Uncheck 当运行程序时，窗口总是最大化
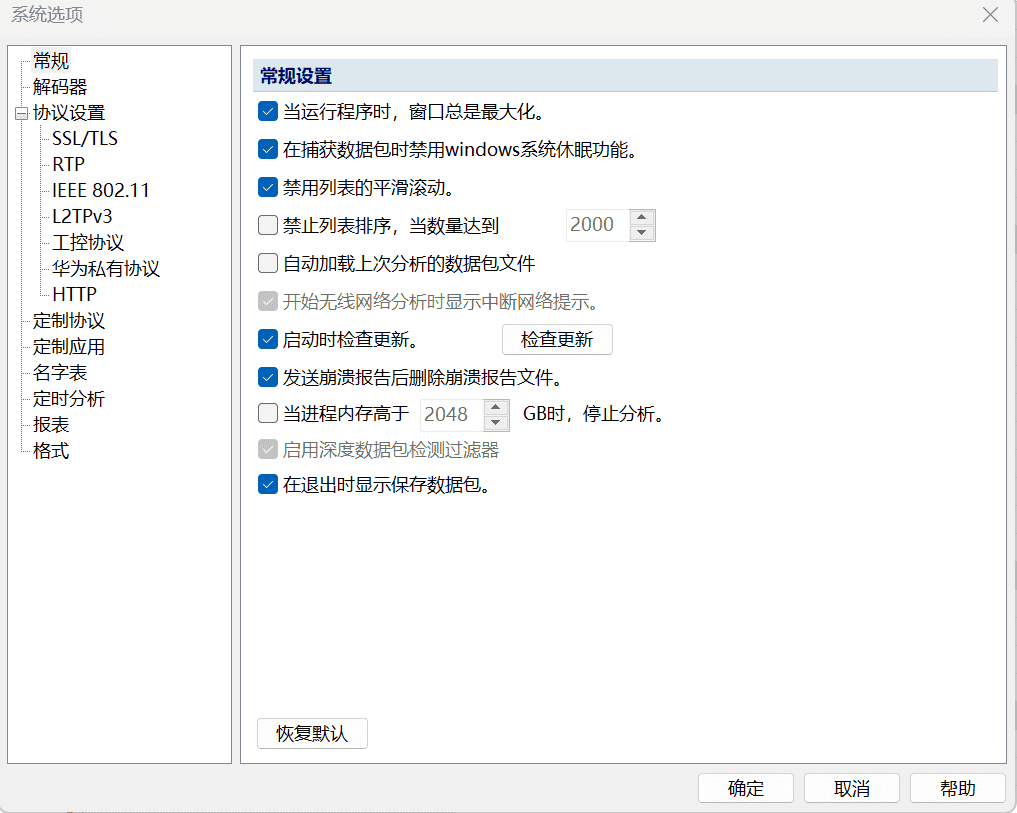 tap(267, 111)
